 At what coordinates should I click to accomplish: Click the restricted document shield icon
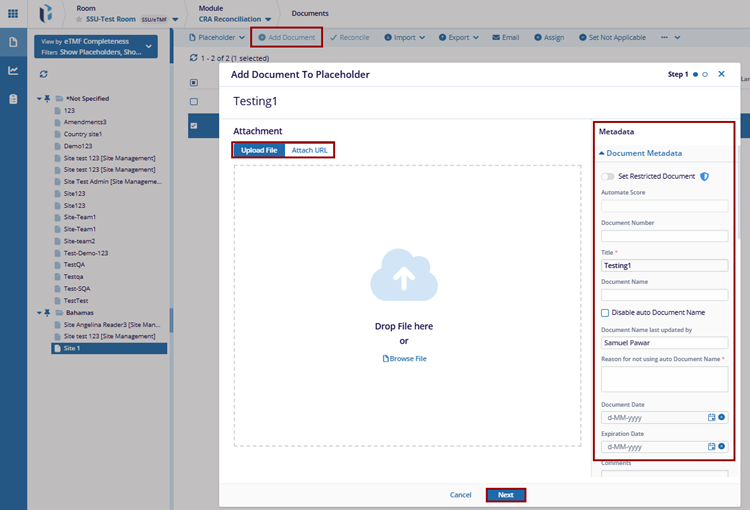pos(704,176)
